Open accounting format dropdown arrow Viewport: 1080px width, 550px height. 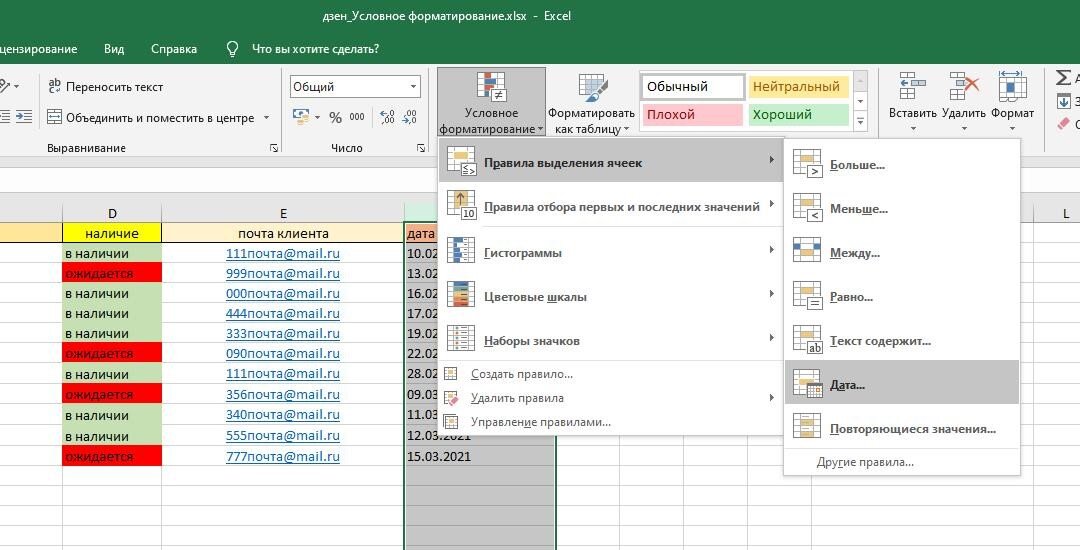318,117
